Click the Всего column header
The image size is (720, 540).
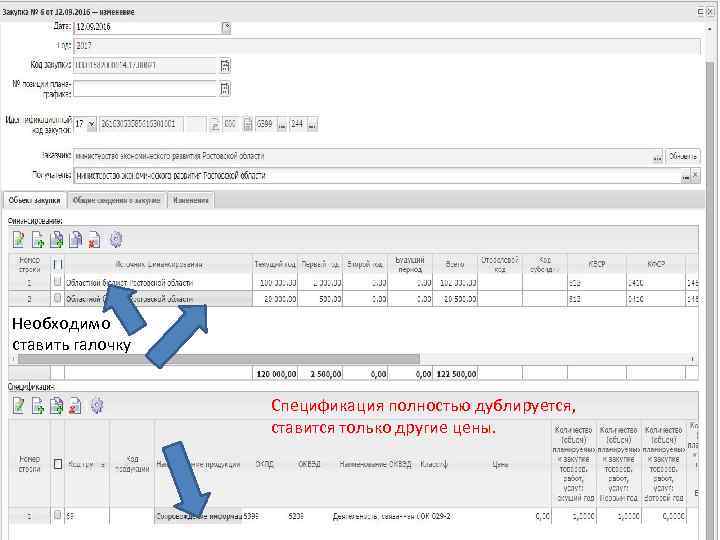pyautogui.click(x=455, y=265)
